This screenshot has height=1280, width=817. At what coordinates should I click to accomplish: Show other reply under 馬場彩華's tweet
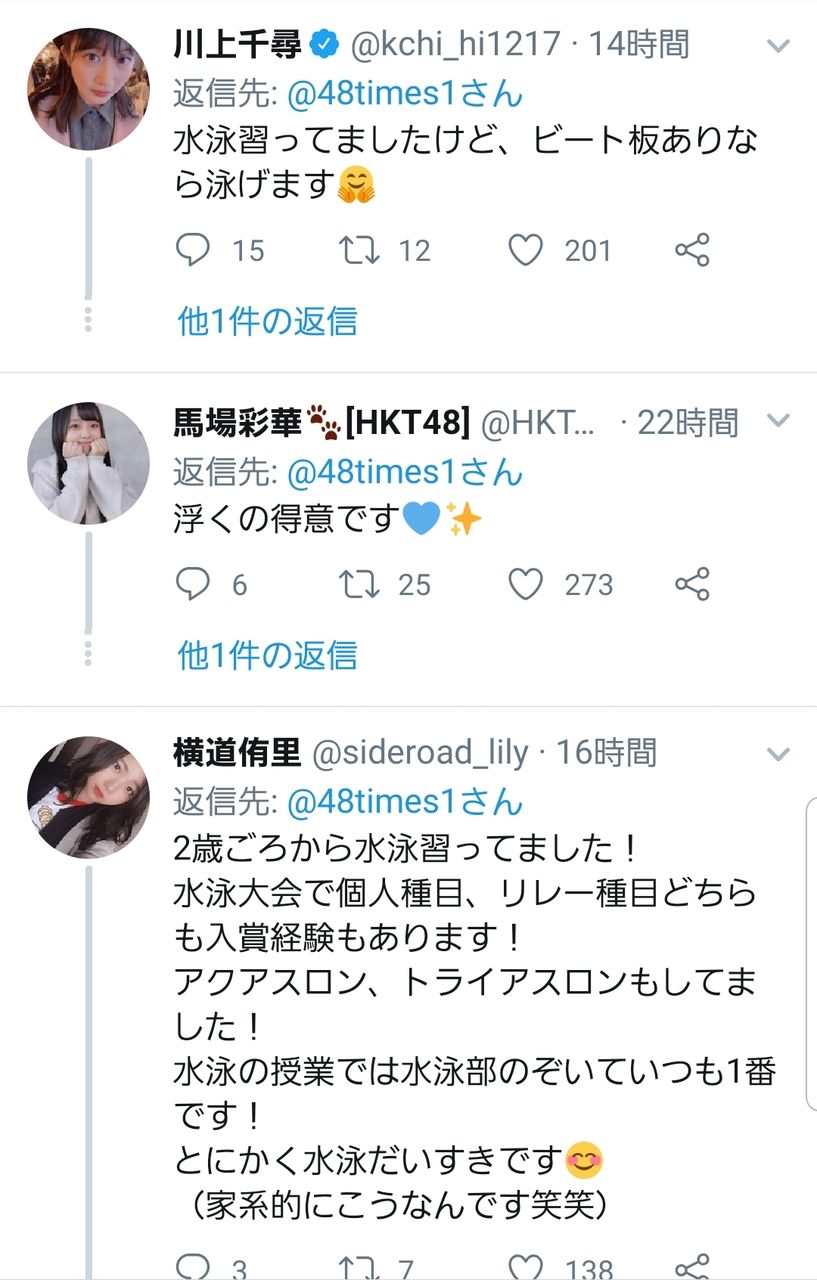tap(267, 655)
